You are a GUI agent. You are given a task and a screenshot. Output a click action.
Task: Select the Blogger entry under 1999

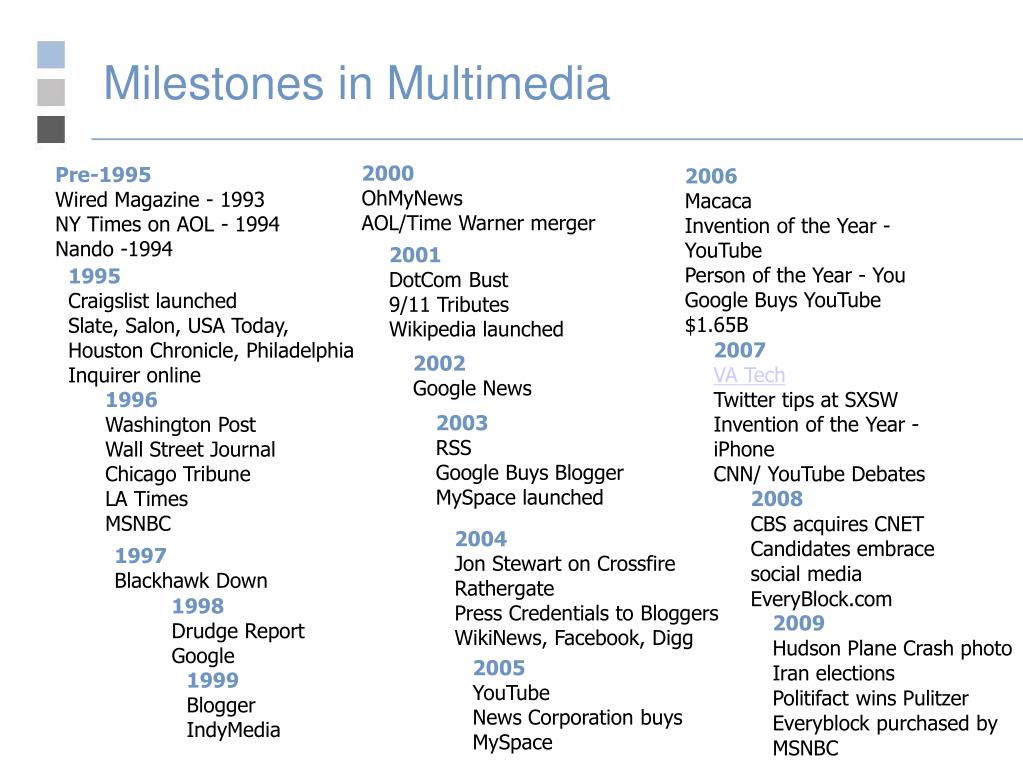221,706
